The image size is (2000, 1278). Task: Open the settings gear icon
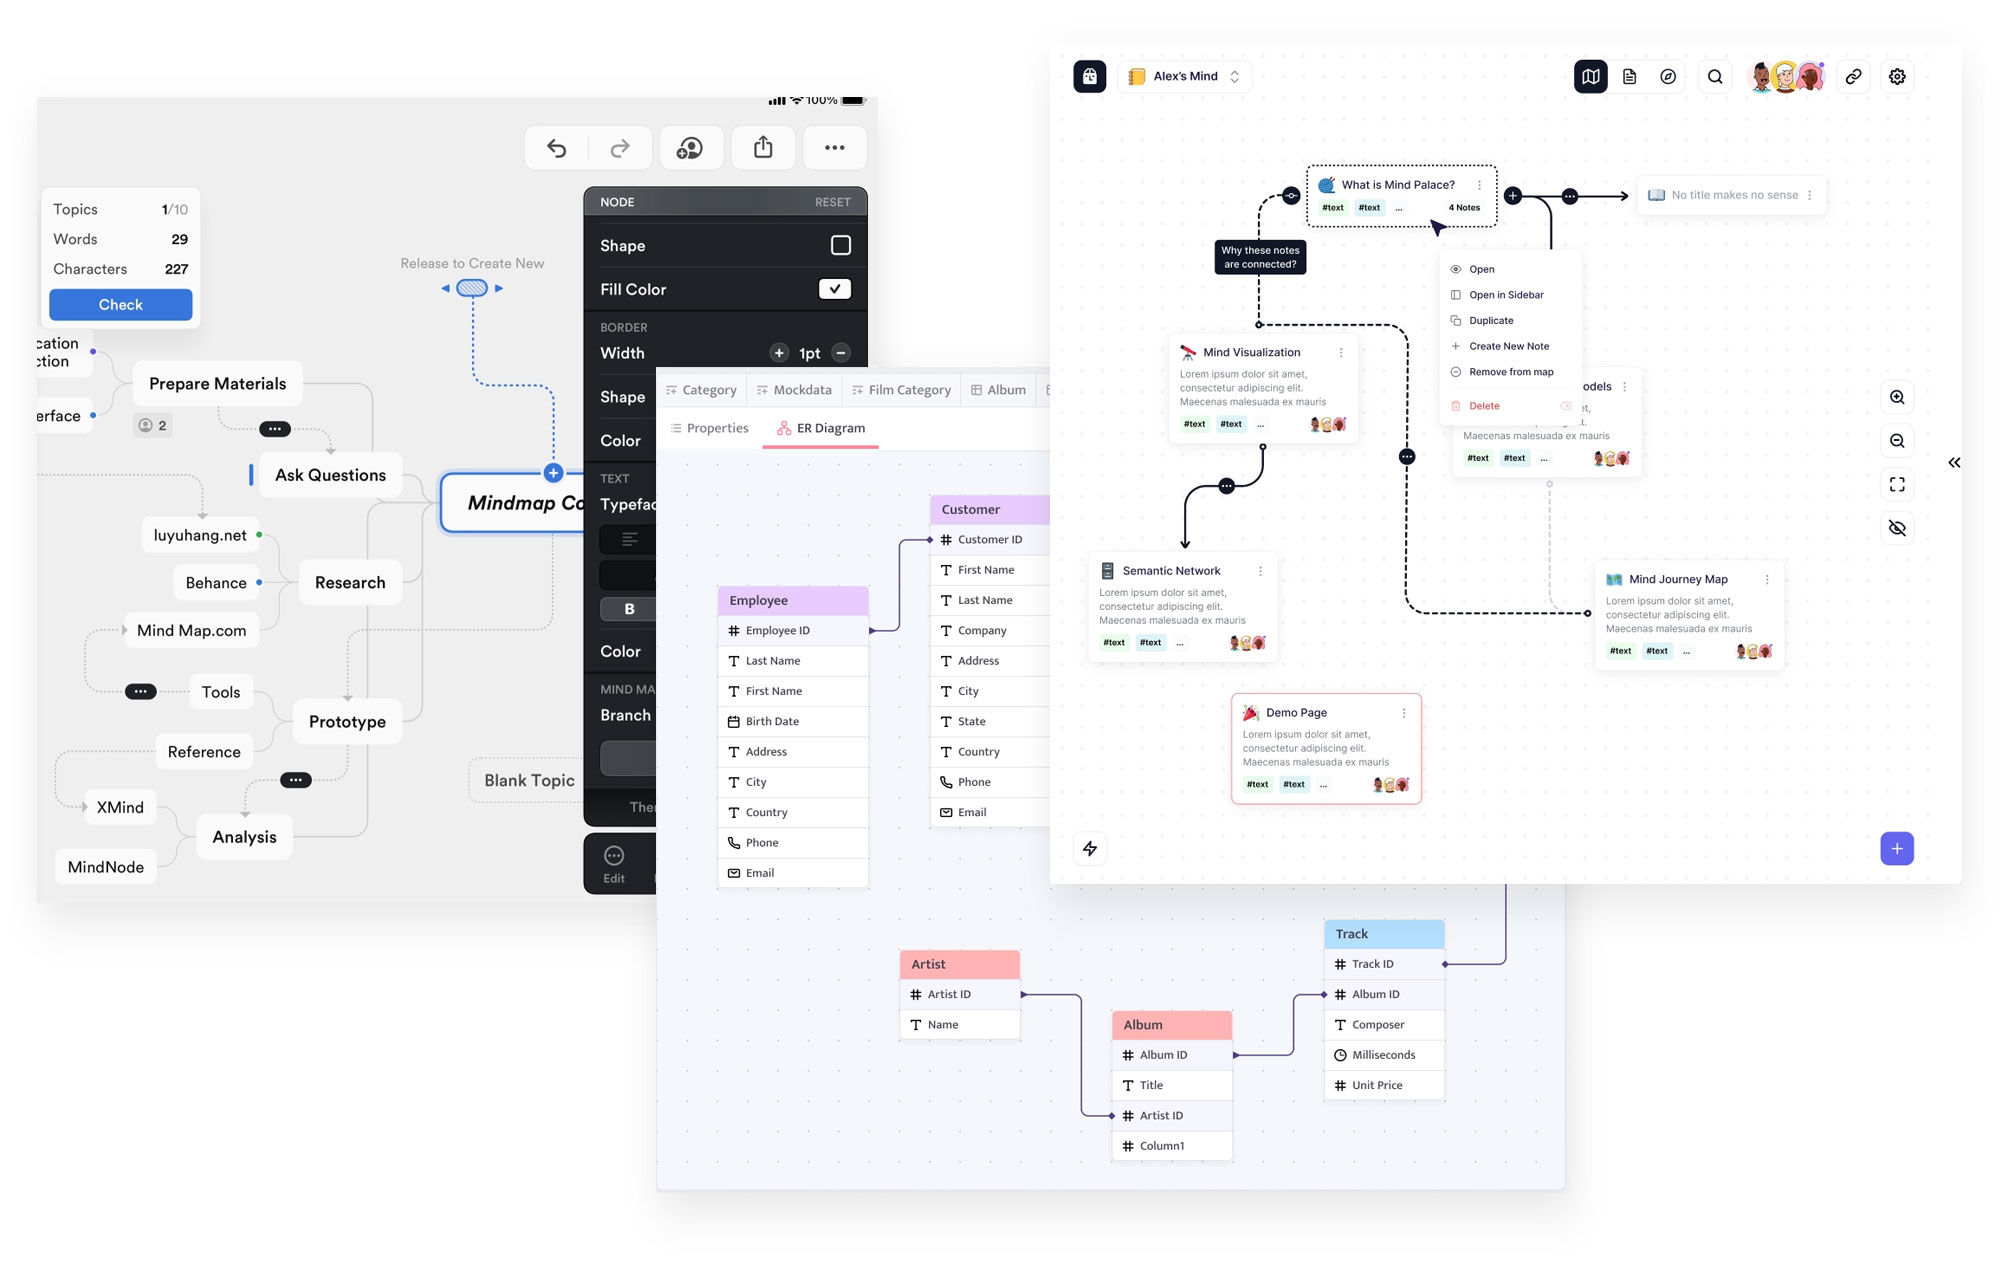(1897, 76)
